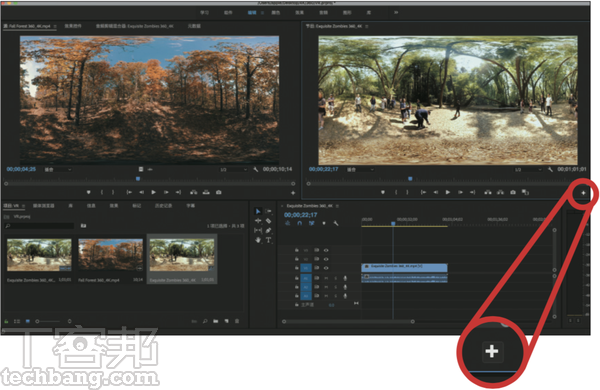The height and width of the screenshot is (390, 600).
Task: Open Program monitor wrench settings
Action: click(550, 169)
